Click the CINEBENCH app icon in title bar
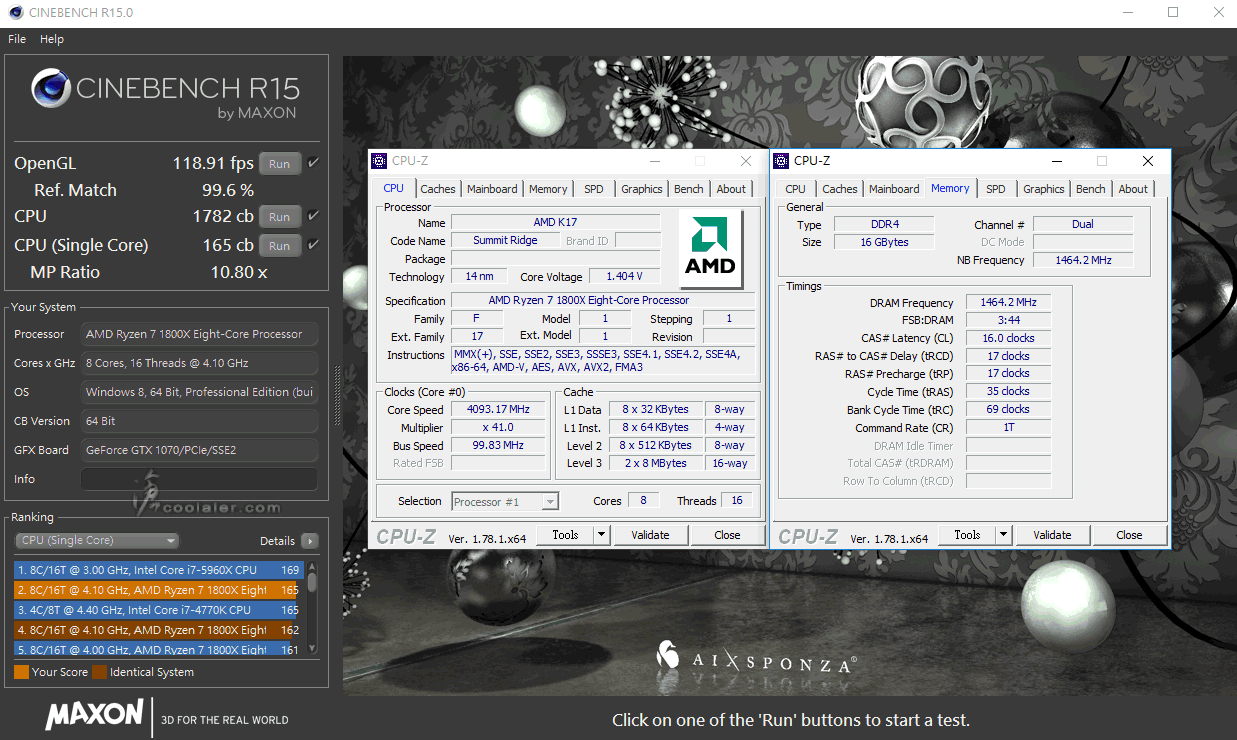The image size is (1237, 740). coord(14,13)
